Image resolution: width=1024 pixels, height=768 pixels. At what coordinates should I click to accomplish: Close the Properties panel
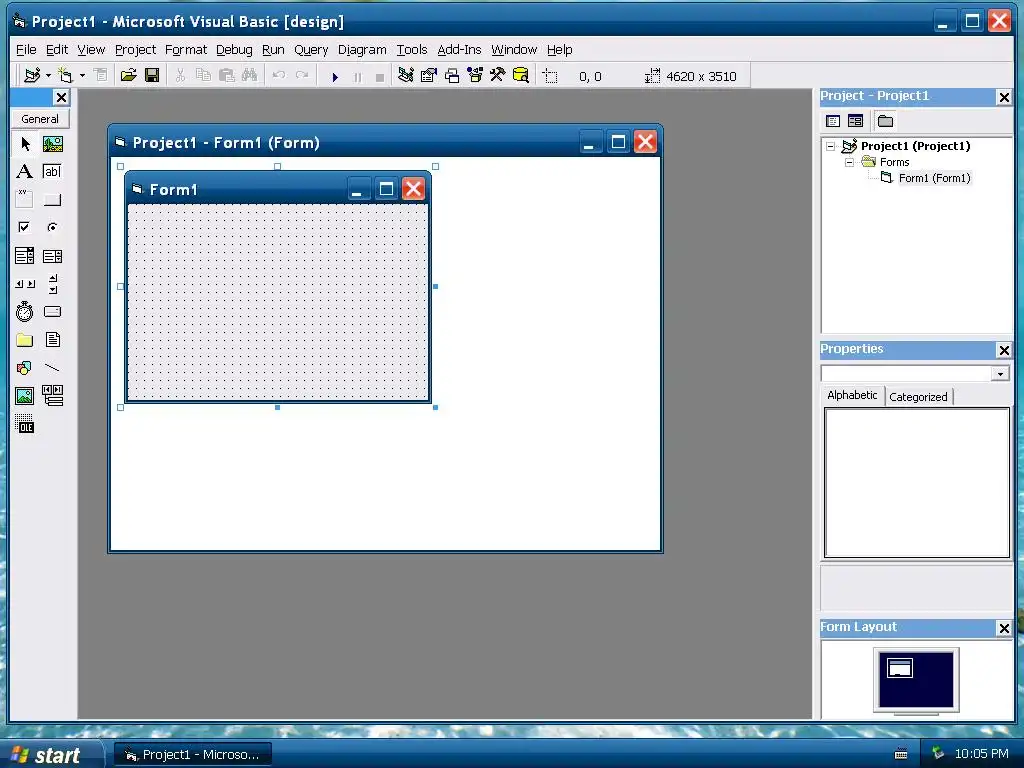(1004, 350)
